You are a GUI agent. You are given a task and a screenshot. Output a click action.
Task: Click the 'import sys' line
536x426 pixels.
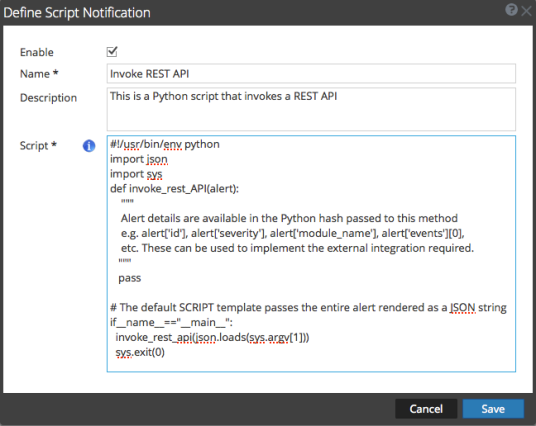coord(136,174)
